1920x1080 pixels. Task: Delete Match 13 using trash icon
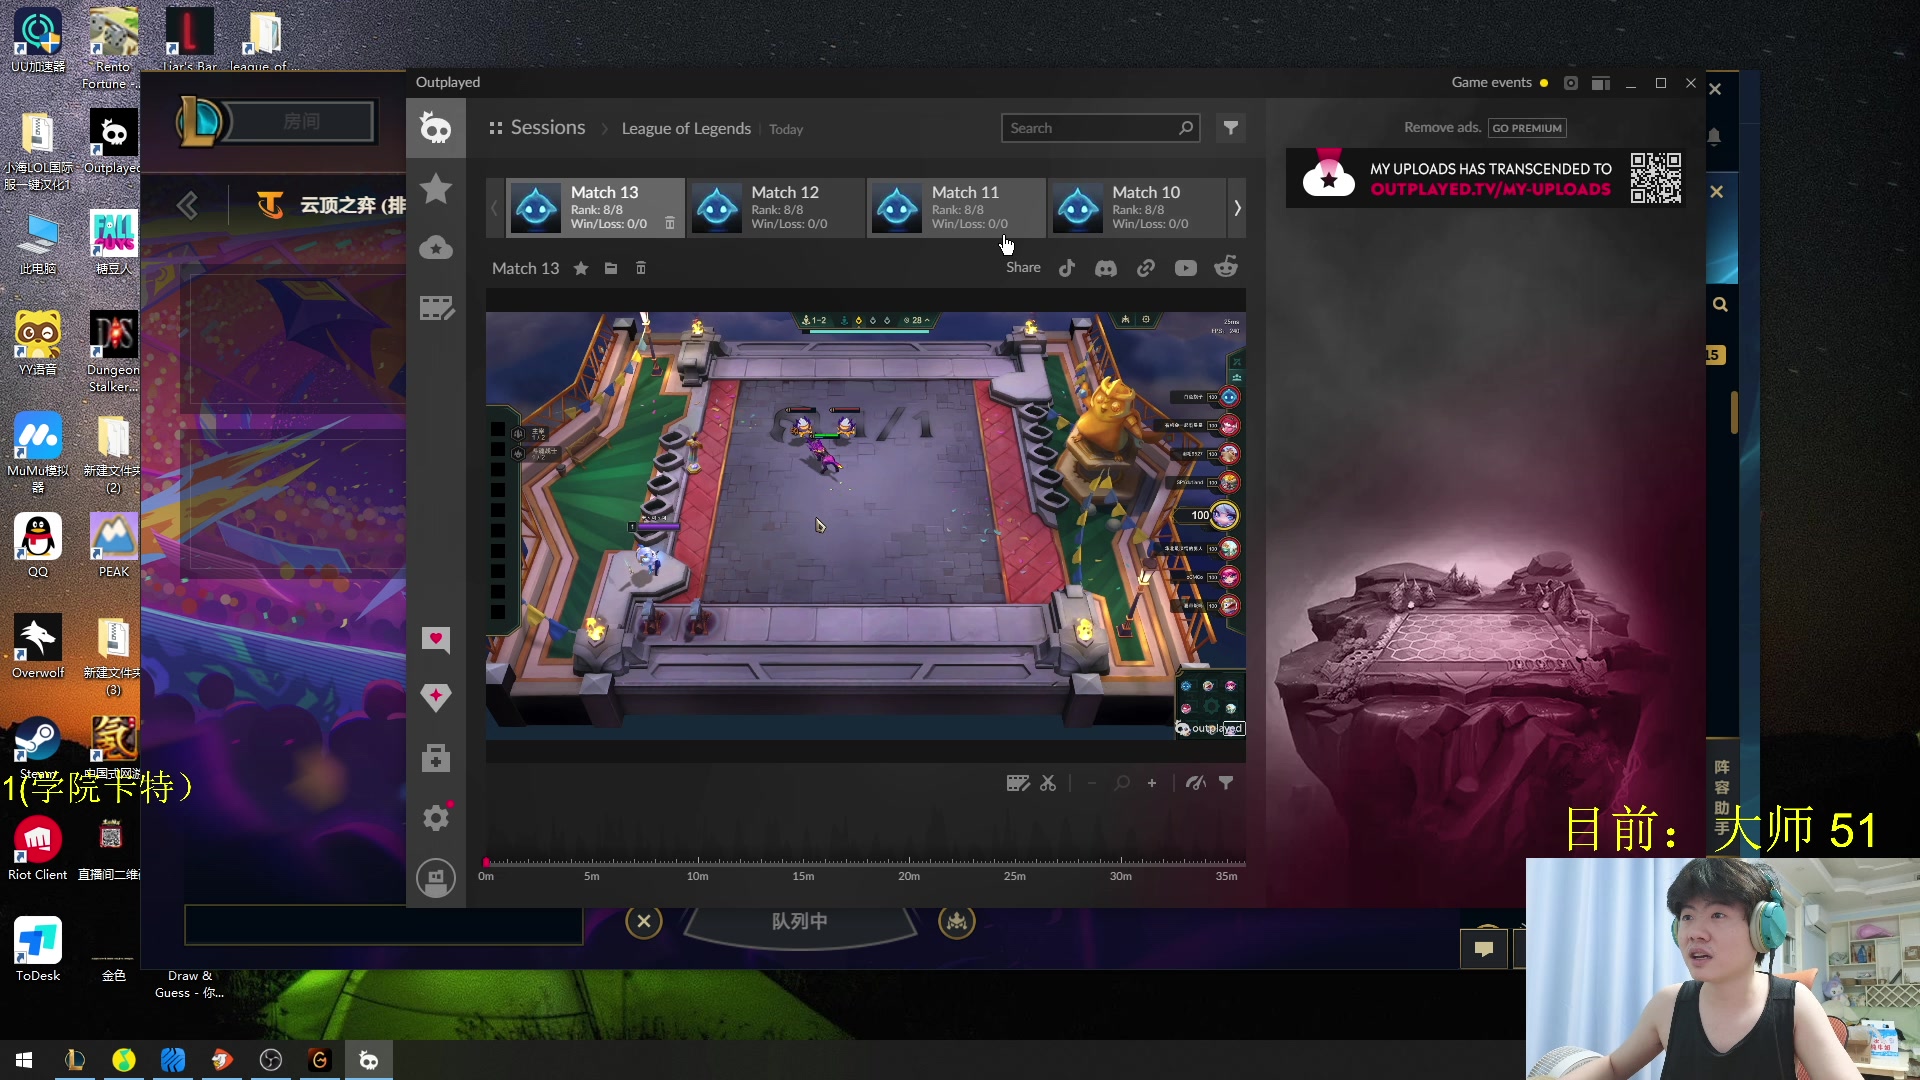tap(641, 268)
